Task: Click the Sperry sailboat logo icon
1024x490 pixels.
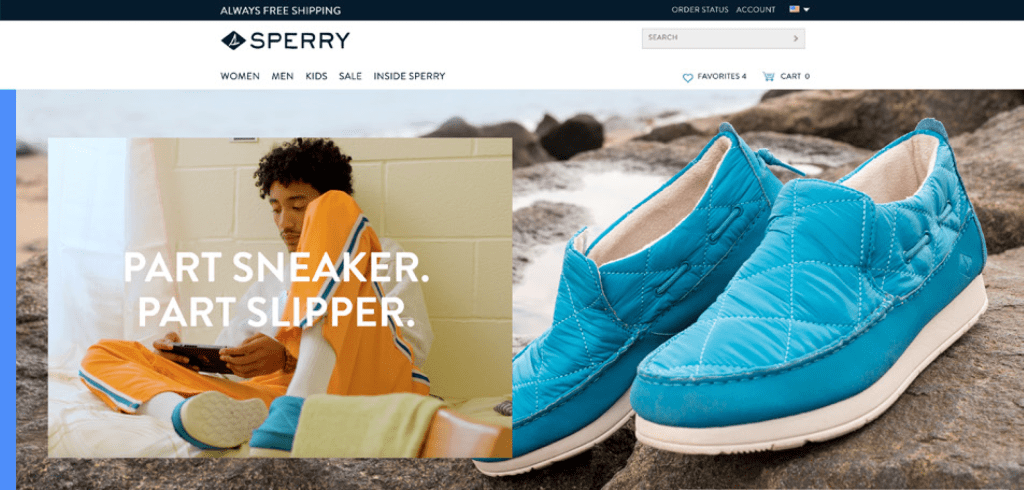Action: pyautogui.click(x=233, y=41)
